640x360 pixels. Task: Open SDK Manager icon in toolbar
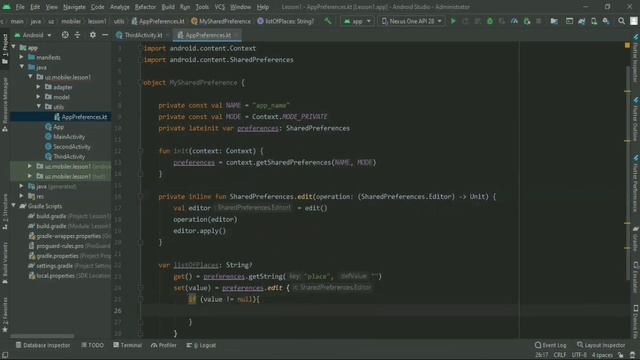606,21
